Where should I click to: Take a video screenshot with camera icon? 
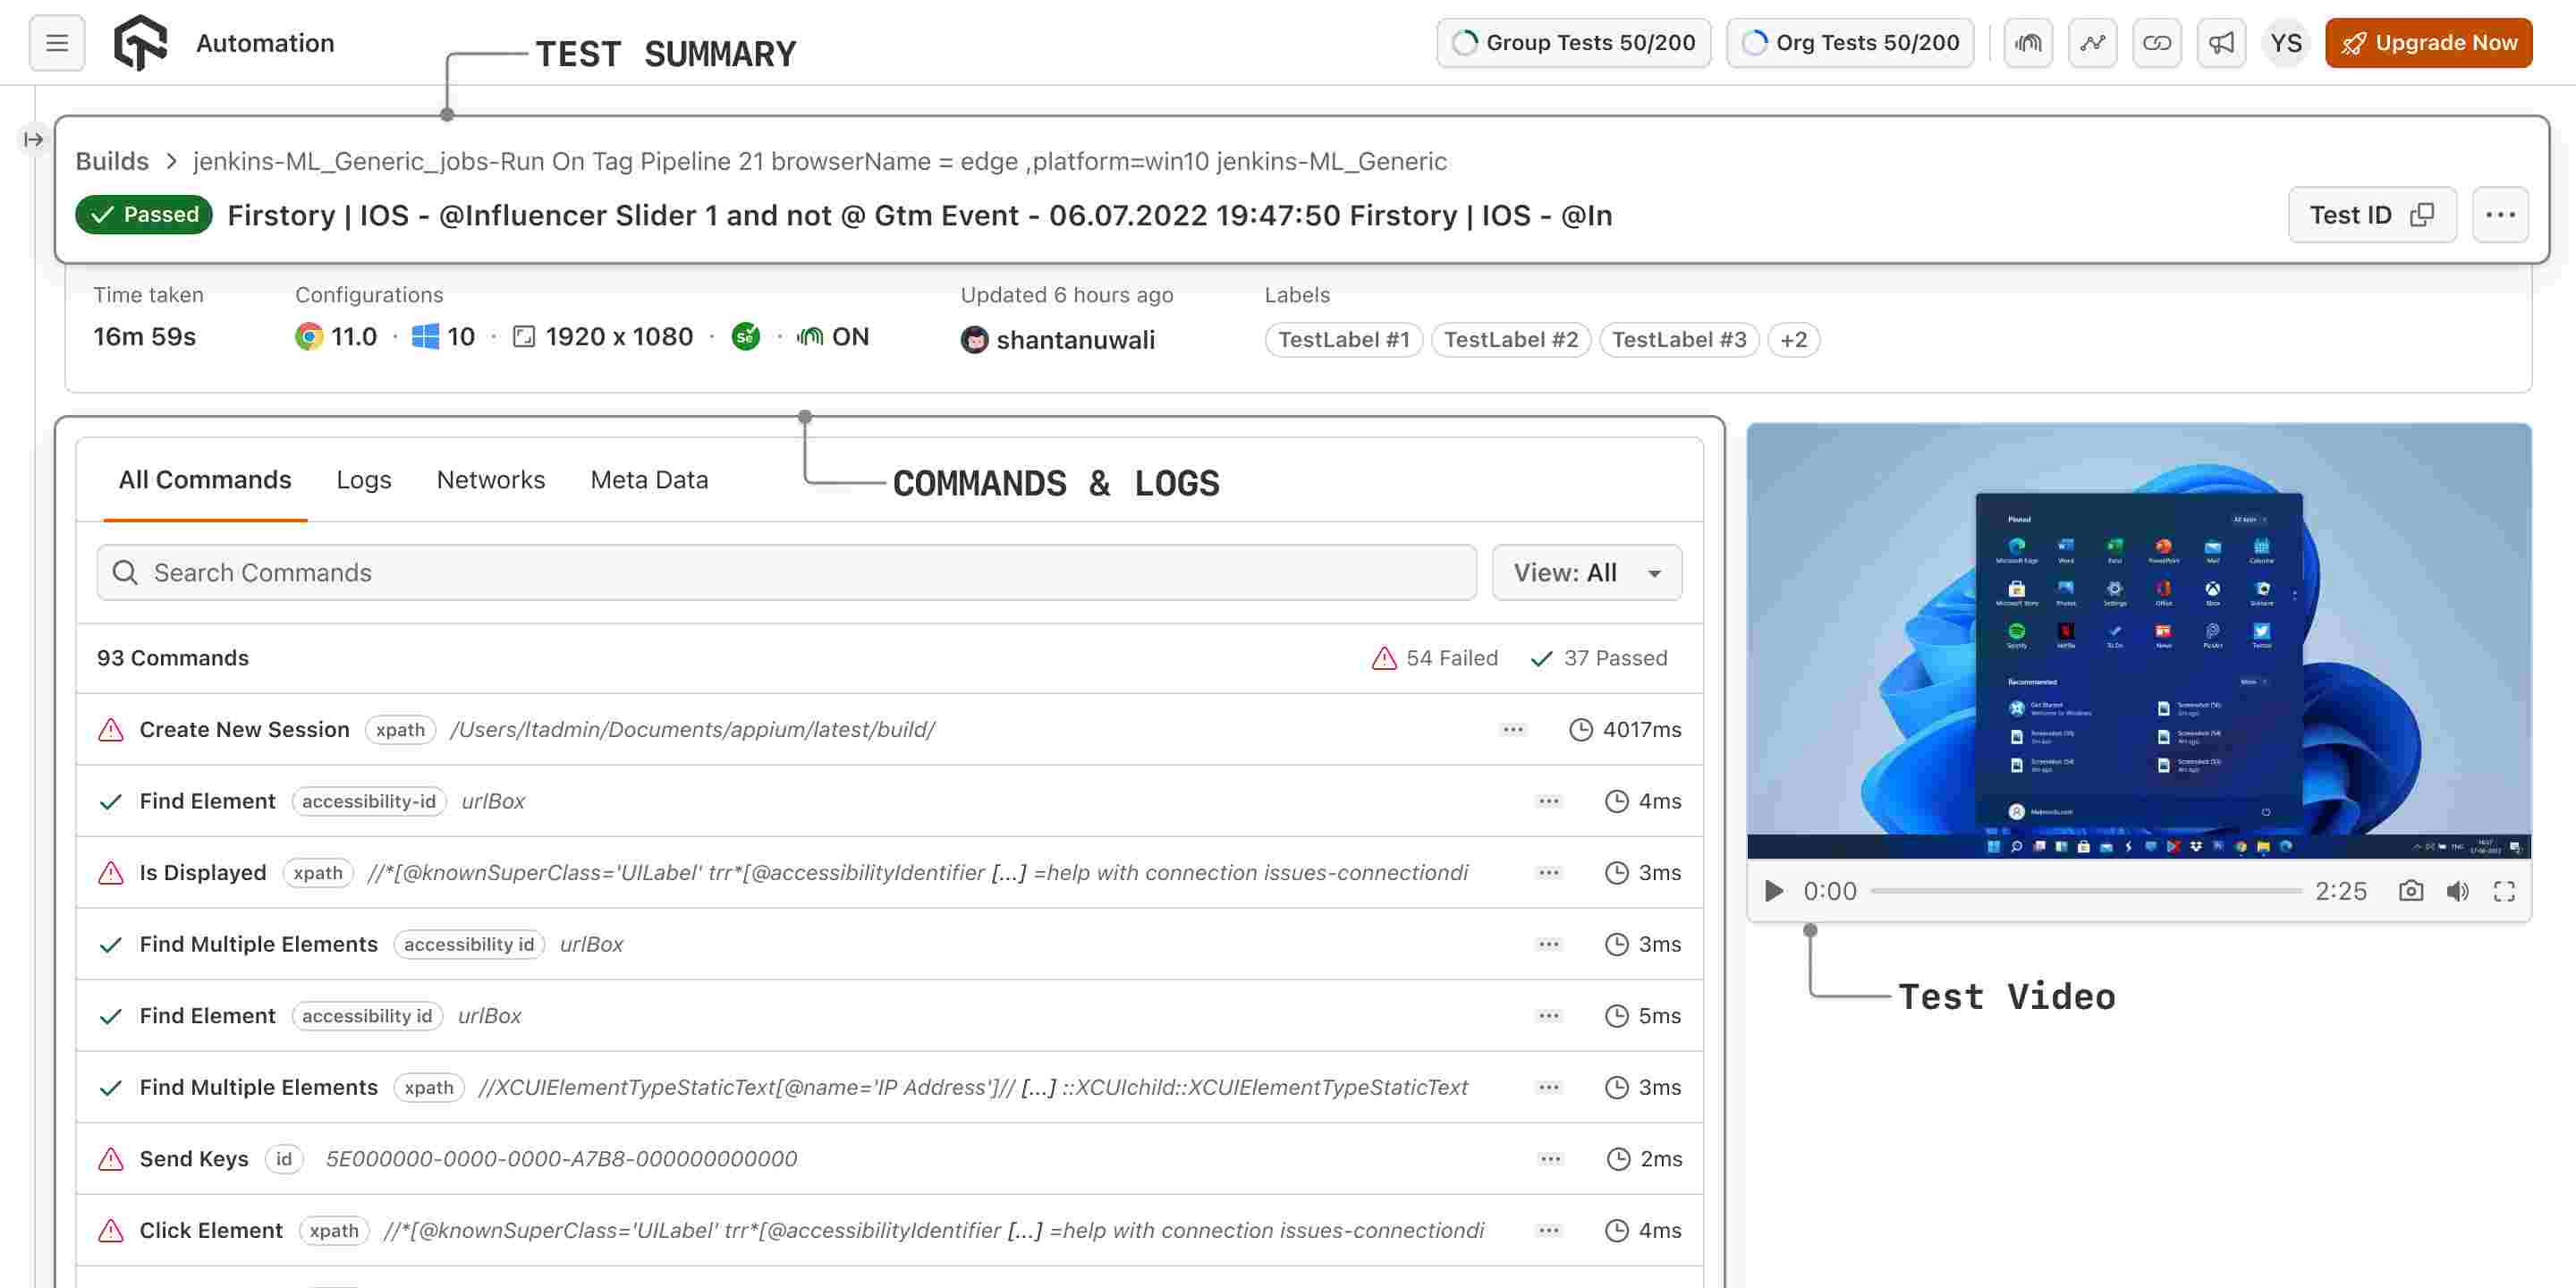click(2410, 891)
